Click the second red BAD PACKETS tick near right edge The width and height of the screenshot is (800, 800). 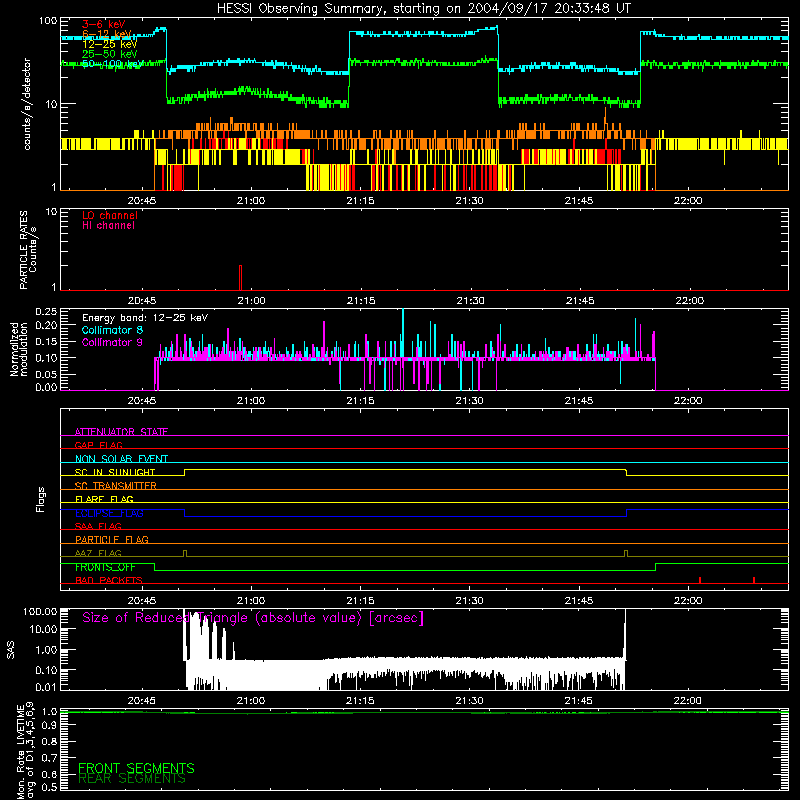point(754,580)
